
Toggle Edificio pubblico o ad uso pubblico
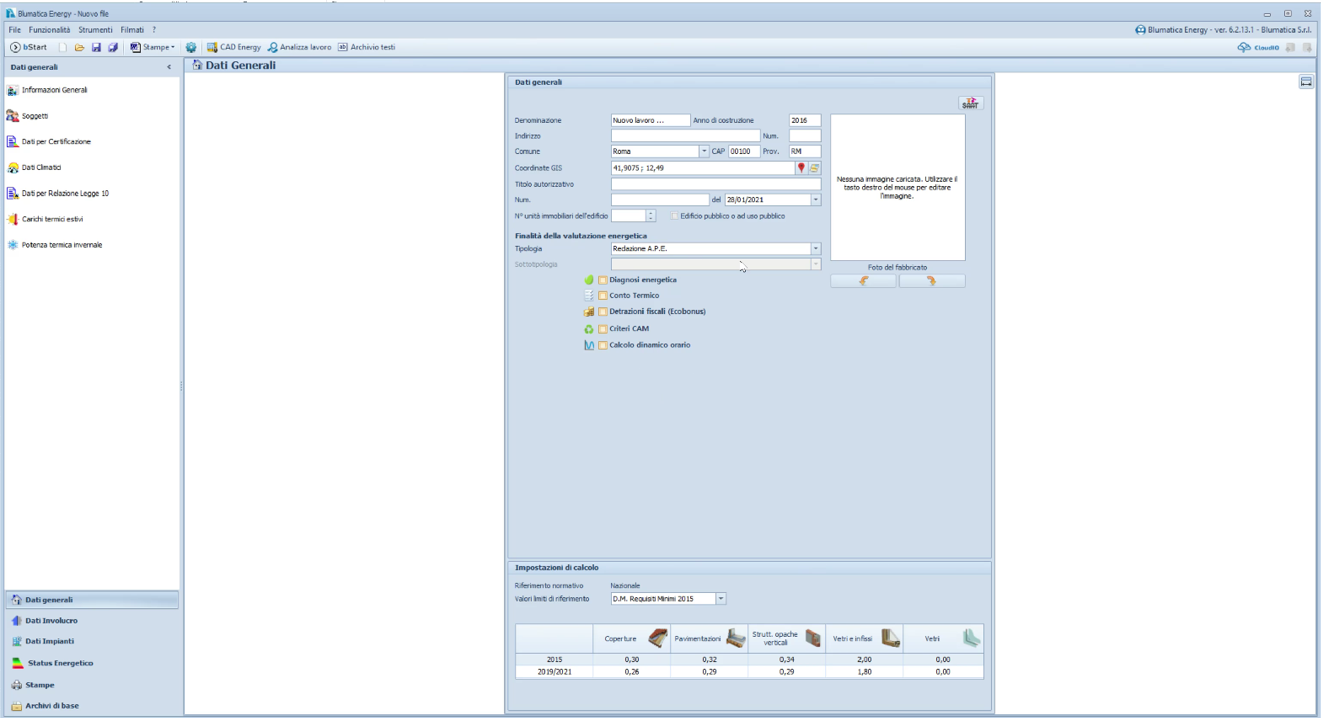tap(675, 216)
